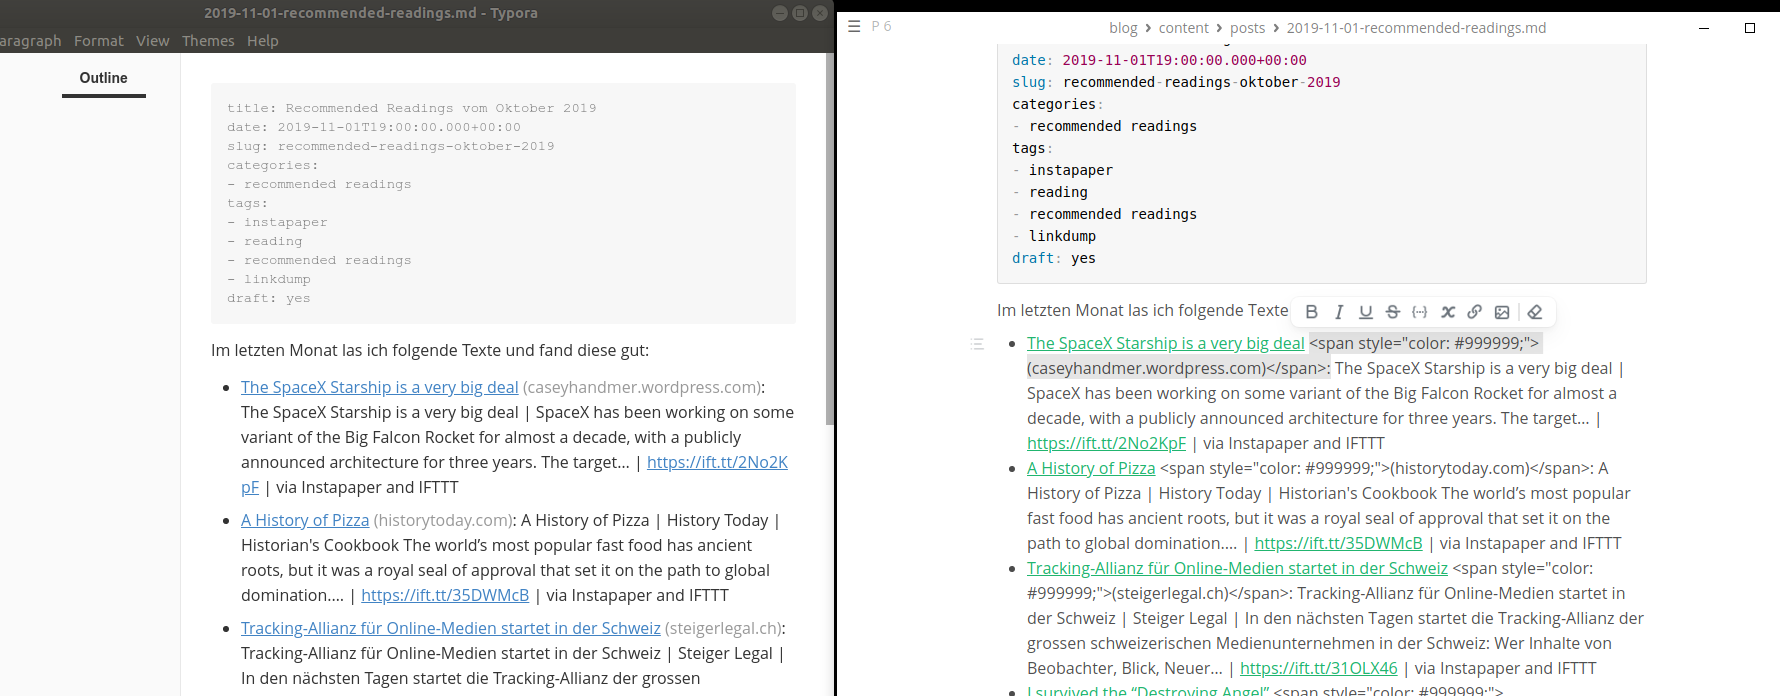The width and height of the screenshot is (1780, 696).
Task: Click 'date:' line in right YAML block
Action: [x=1159, y=60]
